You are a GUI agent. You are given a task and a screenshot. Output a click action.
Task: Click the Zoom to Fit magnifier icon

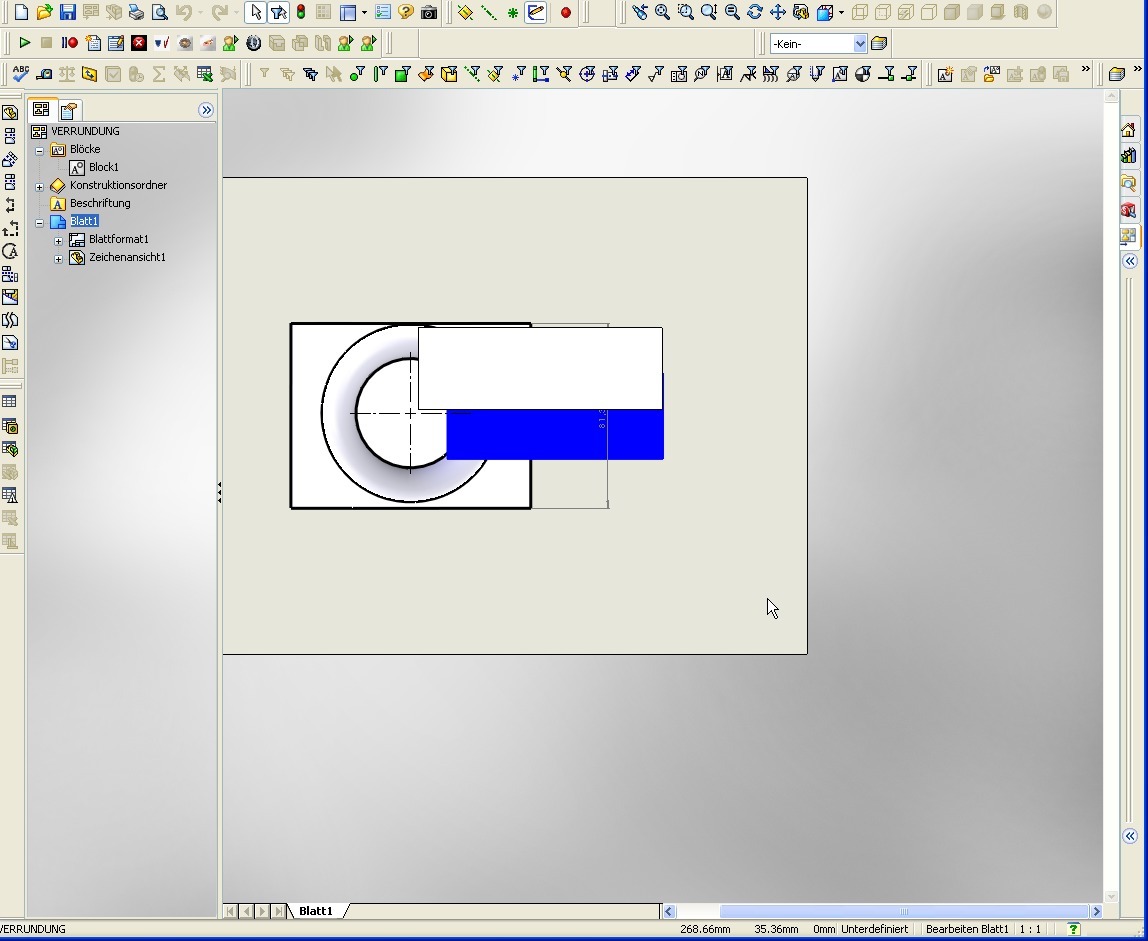point(662,13)
